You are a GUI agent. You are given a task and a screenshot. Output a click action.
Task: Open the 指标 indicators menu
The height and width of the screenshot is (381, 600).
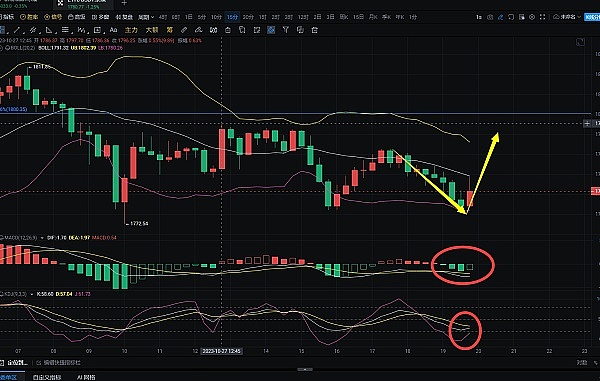[x=7, y=17]
